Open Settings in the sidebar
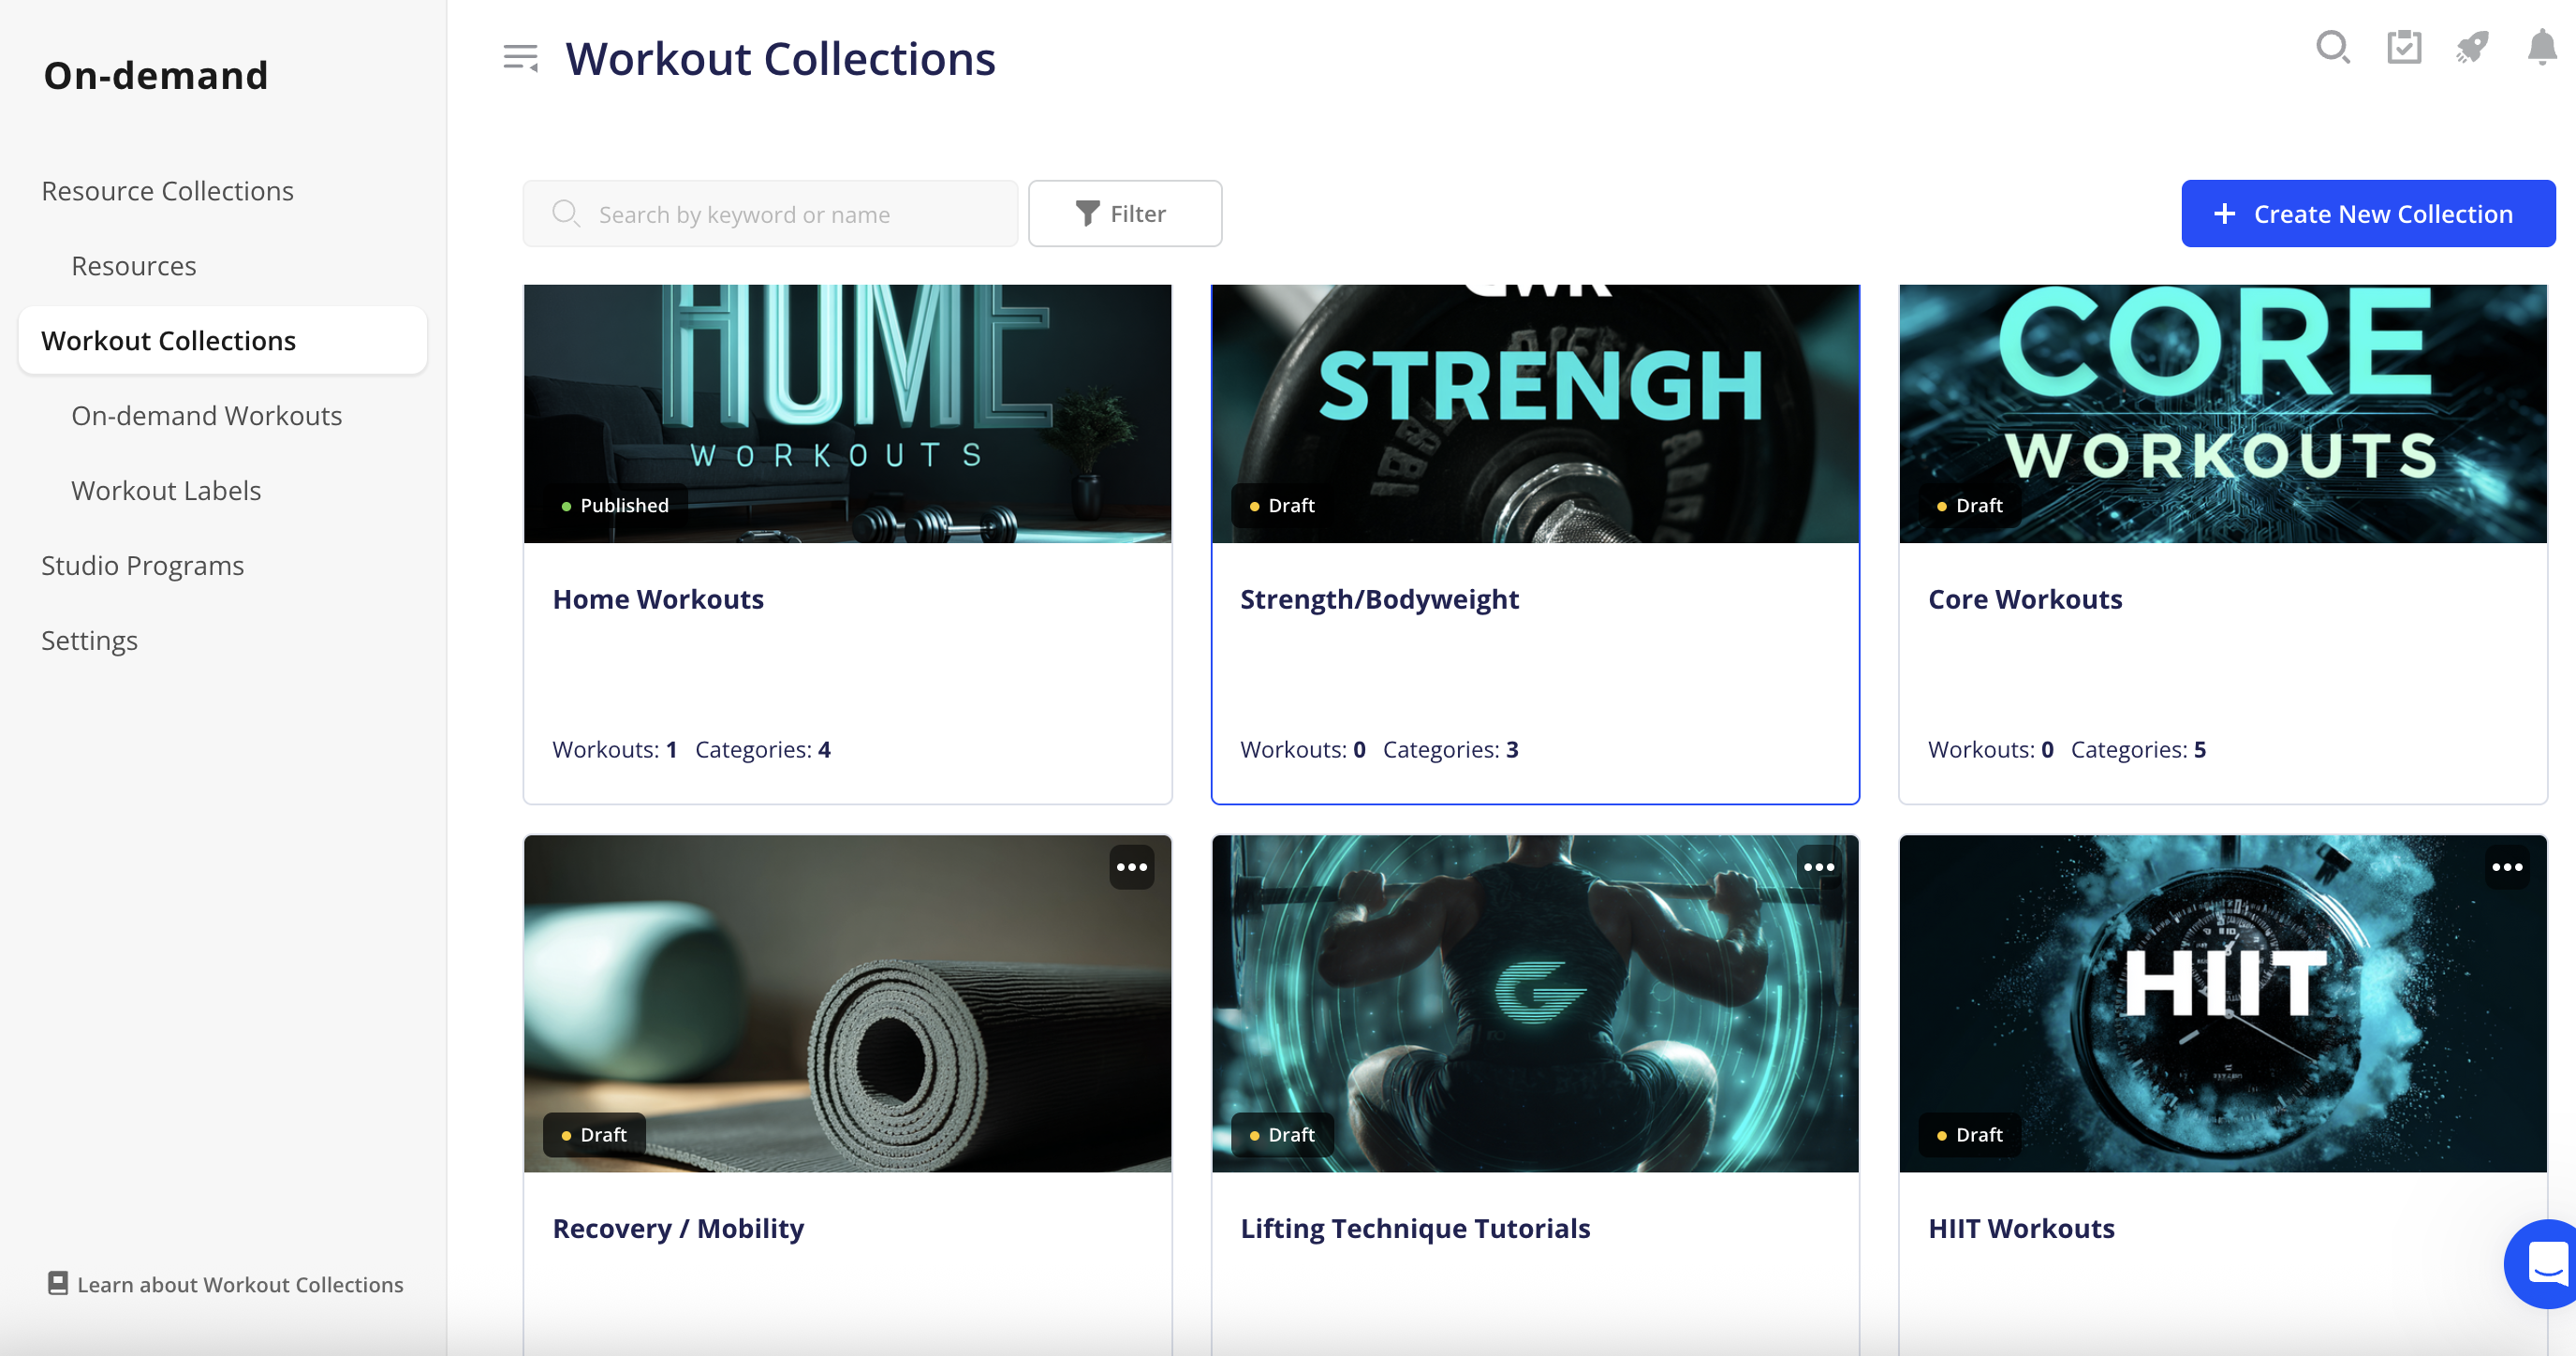The height and width of the screenshot is (1356, 2576). (x=89, y=641)
